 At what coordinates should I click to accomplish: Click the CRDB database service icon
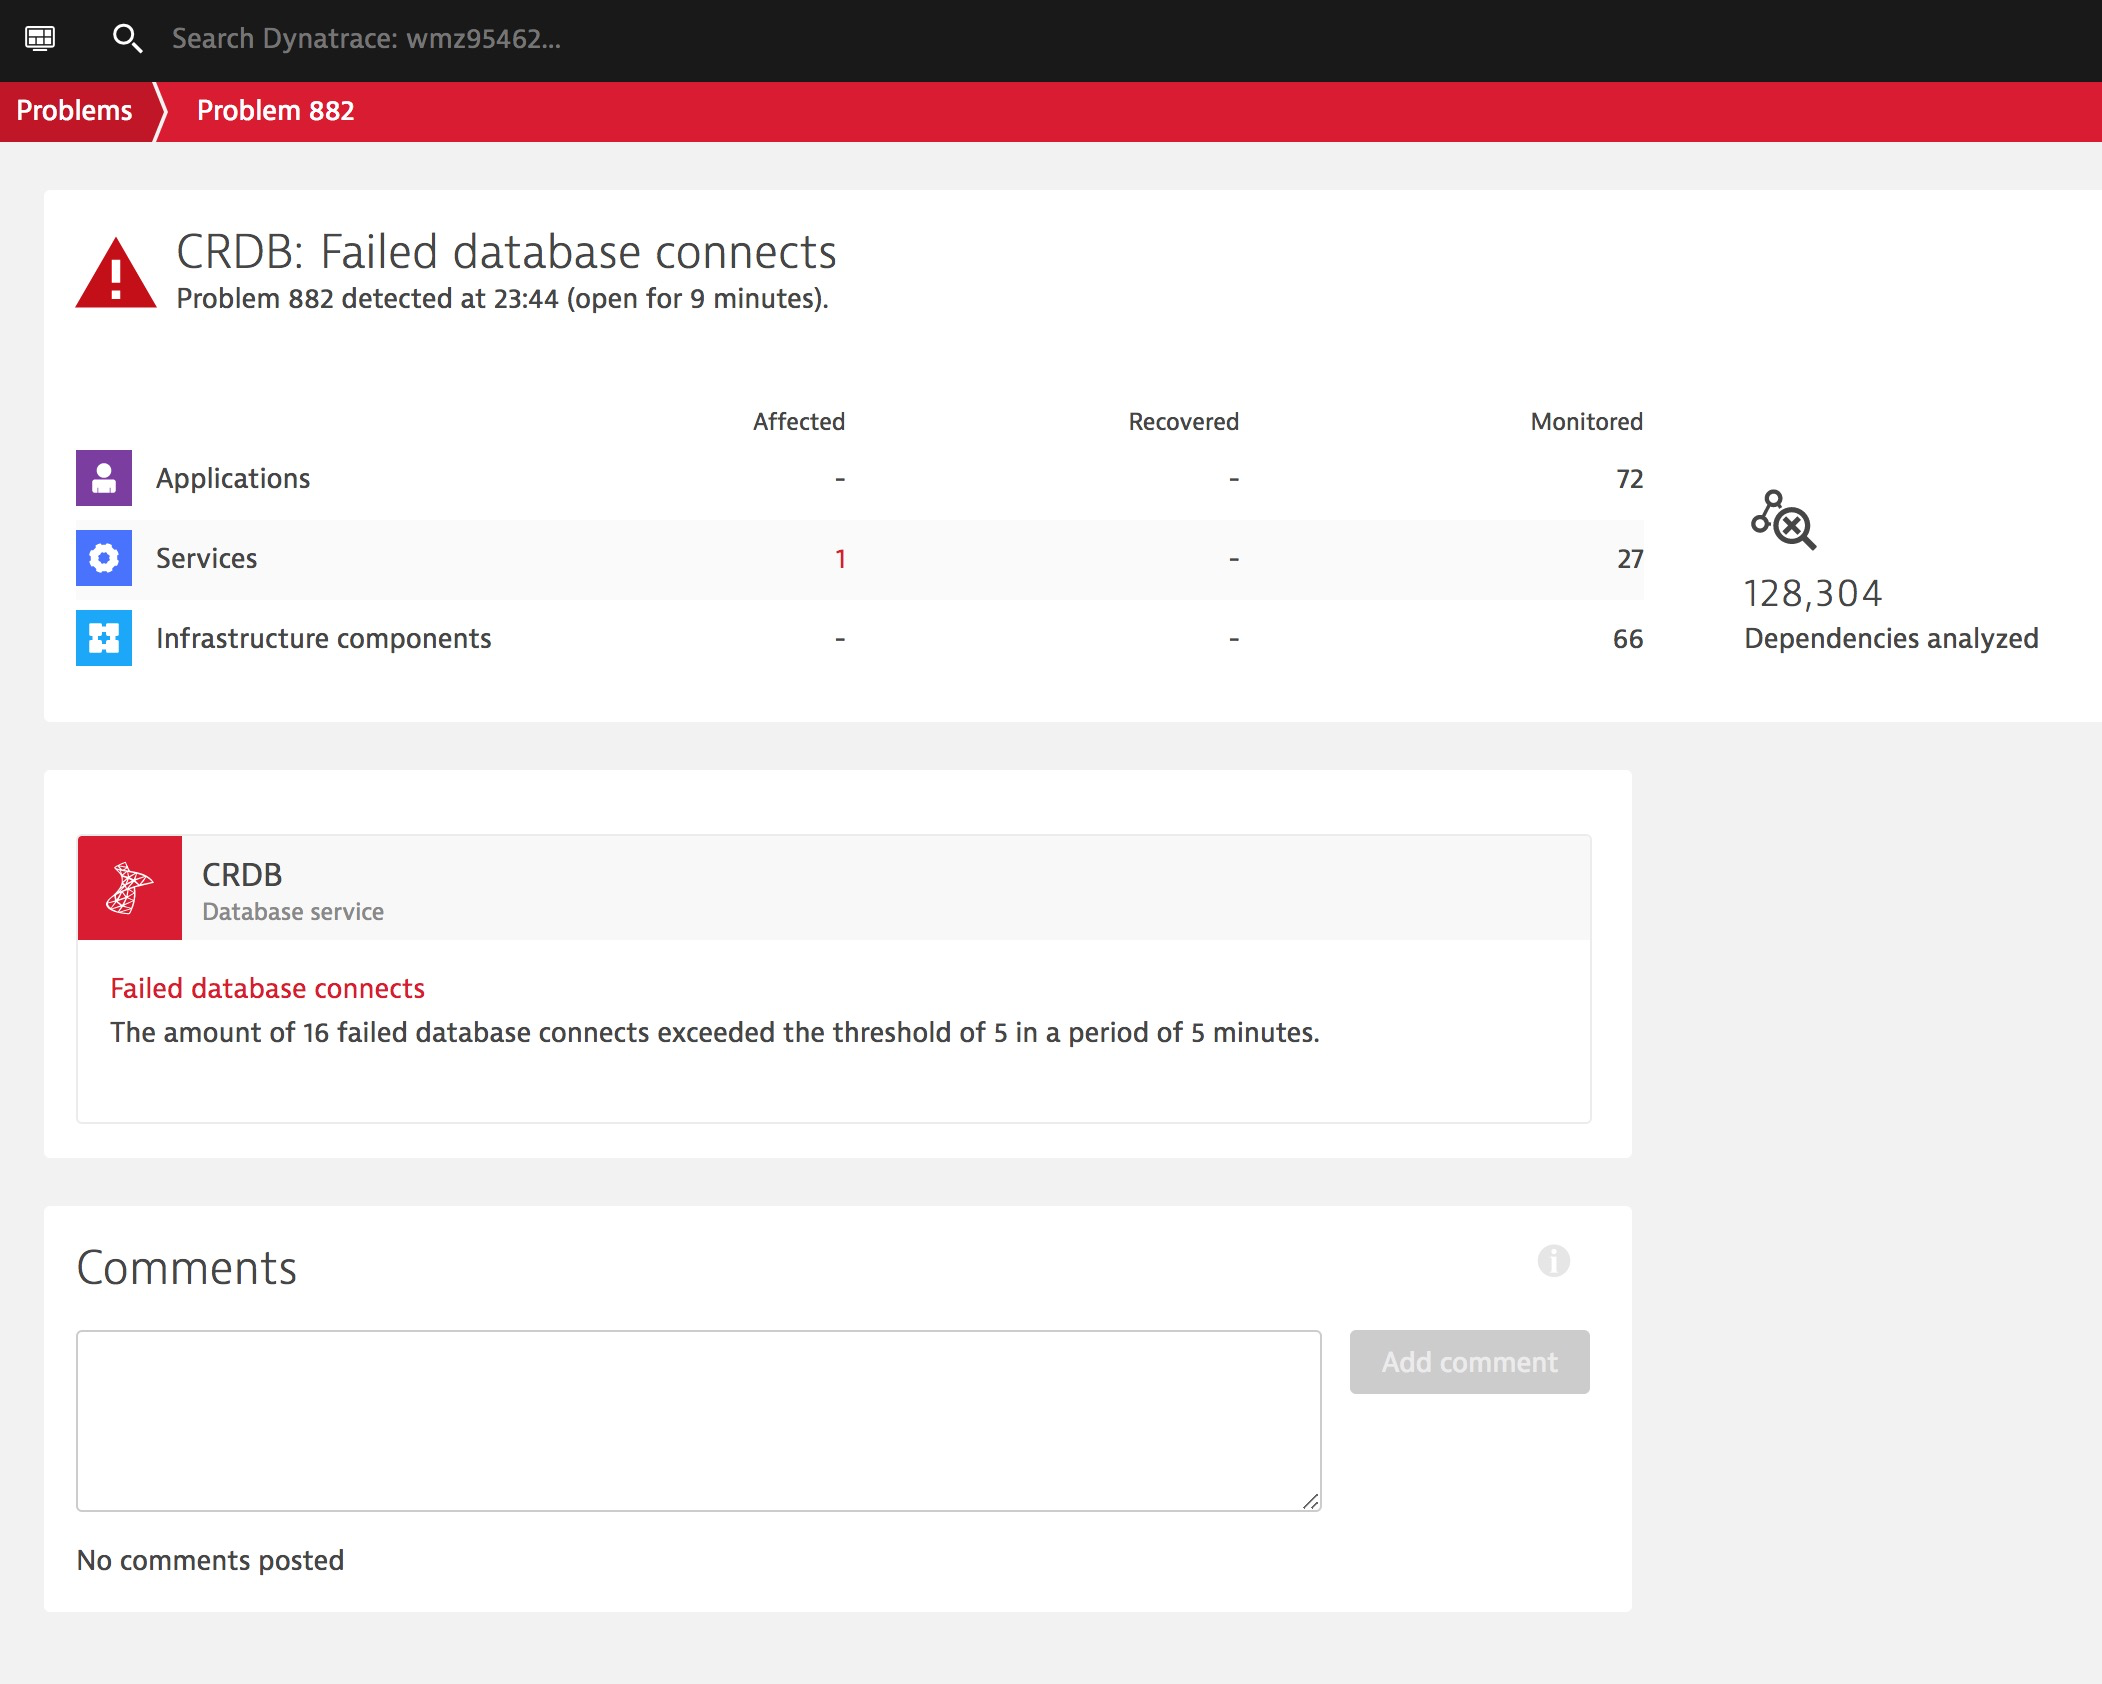[x=129, y=887]
